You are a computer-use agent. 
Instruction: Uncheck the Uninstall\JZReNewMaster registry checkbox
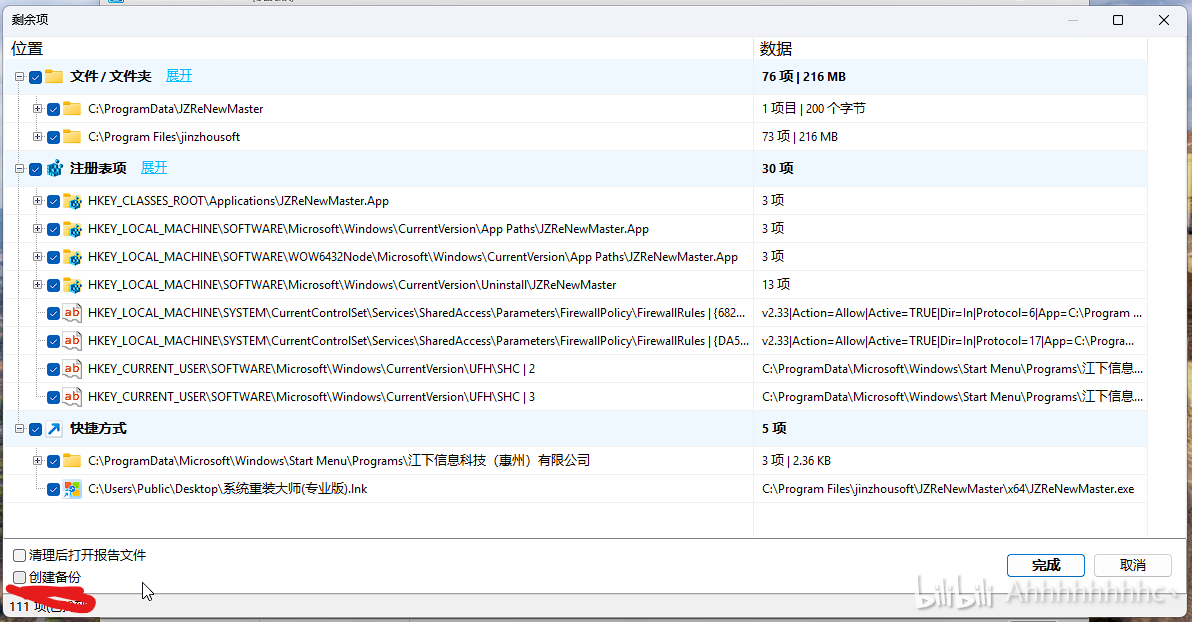coord(53,286)
